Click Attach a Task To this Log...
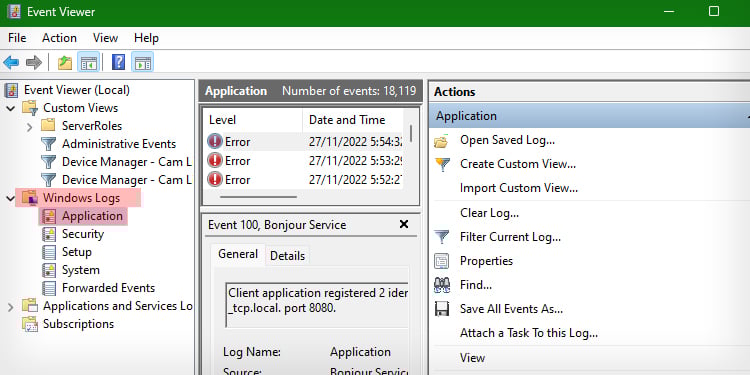The height and width of the screenshot is (375, 750). coord(529,332)
